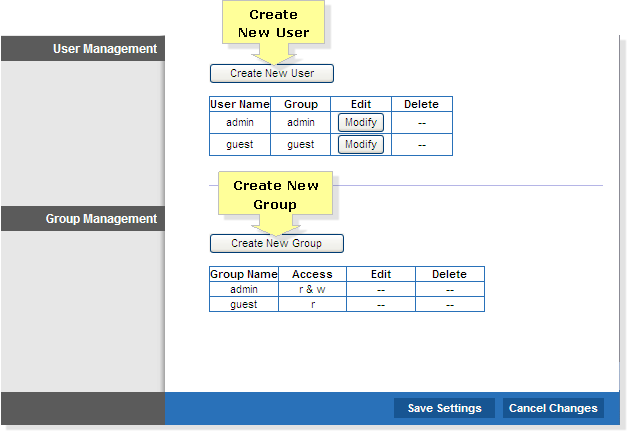627x431 pixels.
Task: Click the Create New User button
Action: (272, 74)
